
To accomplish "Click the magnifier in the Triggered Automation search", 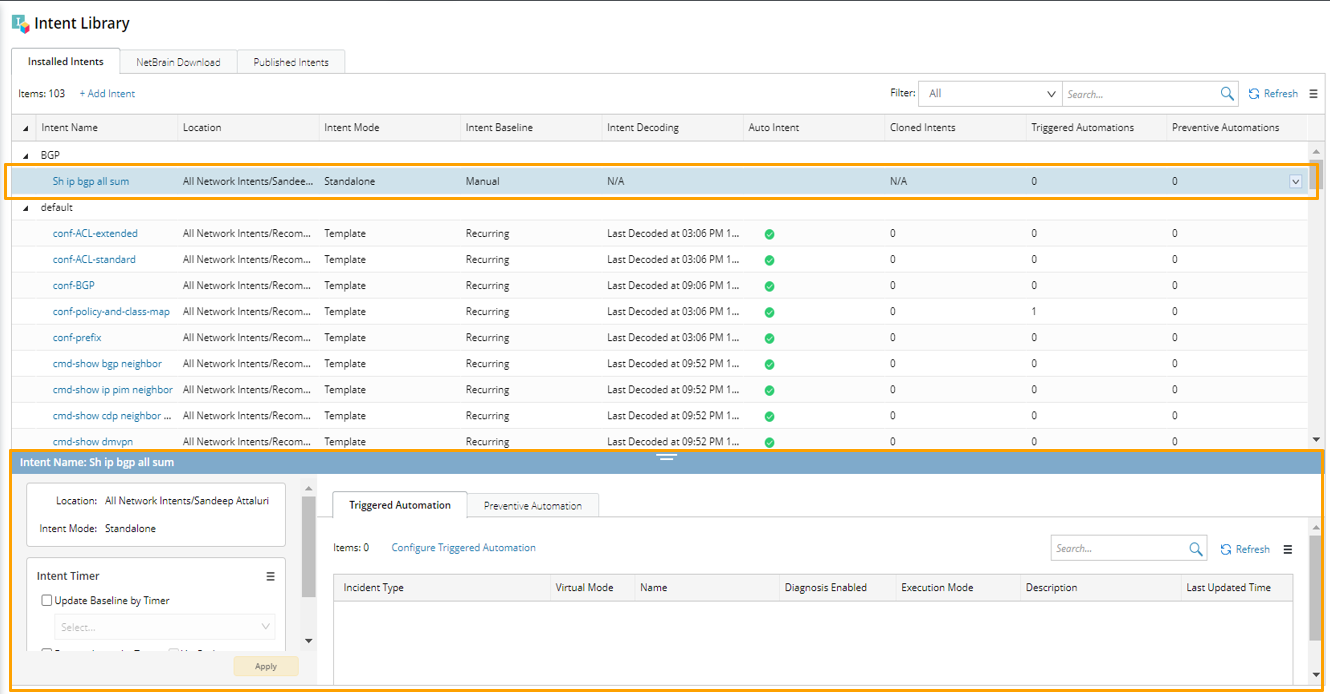I will 1196,549.
